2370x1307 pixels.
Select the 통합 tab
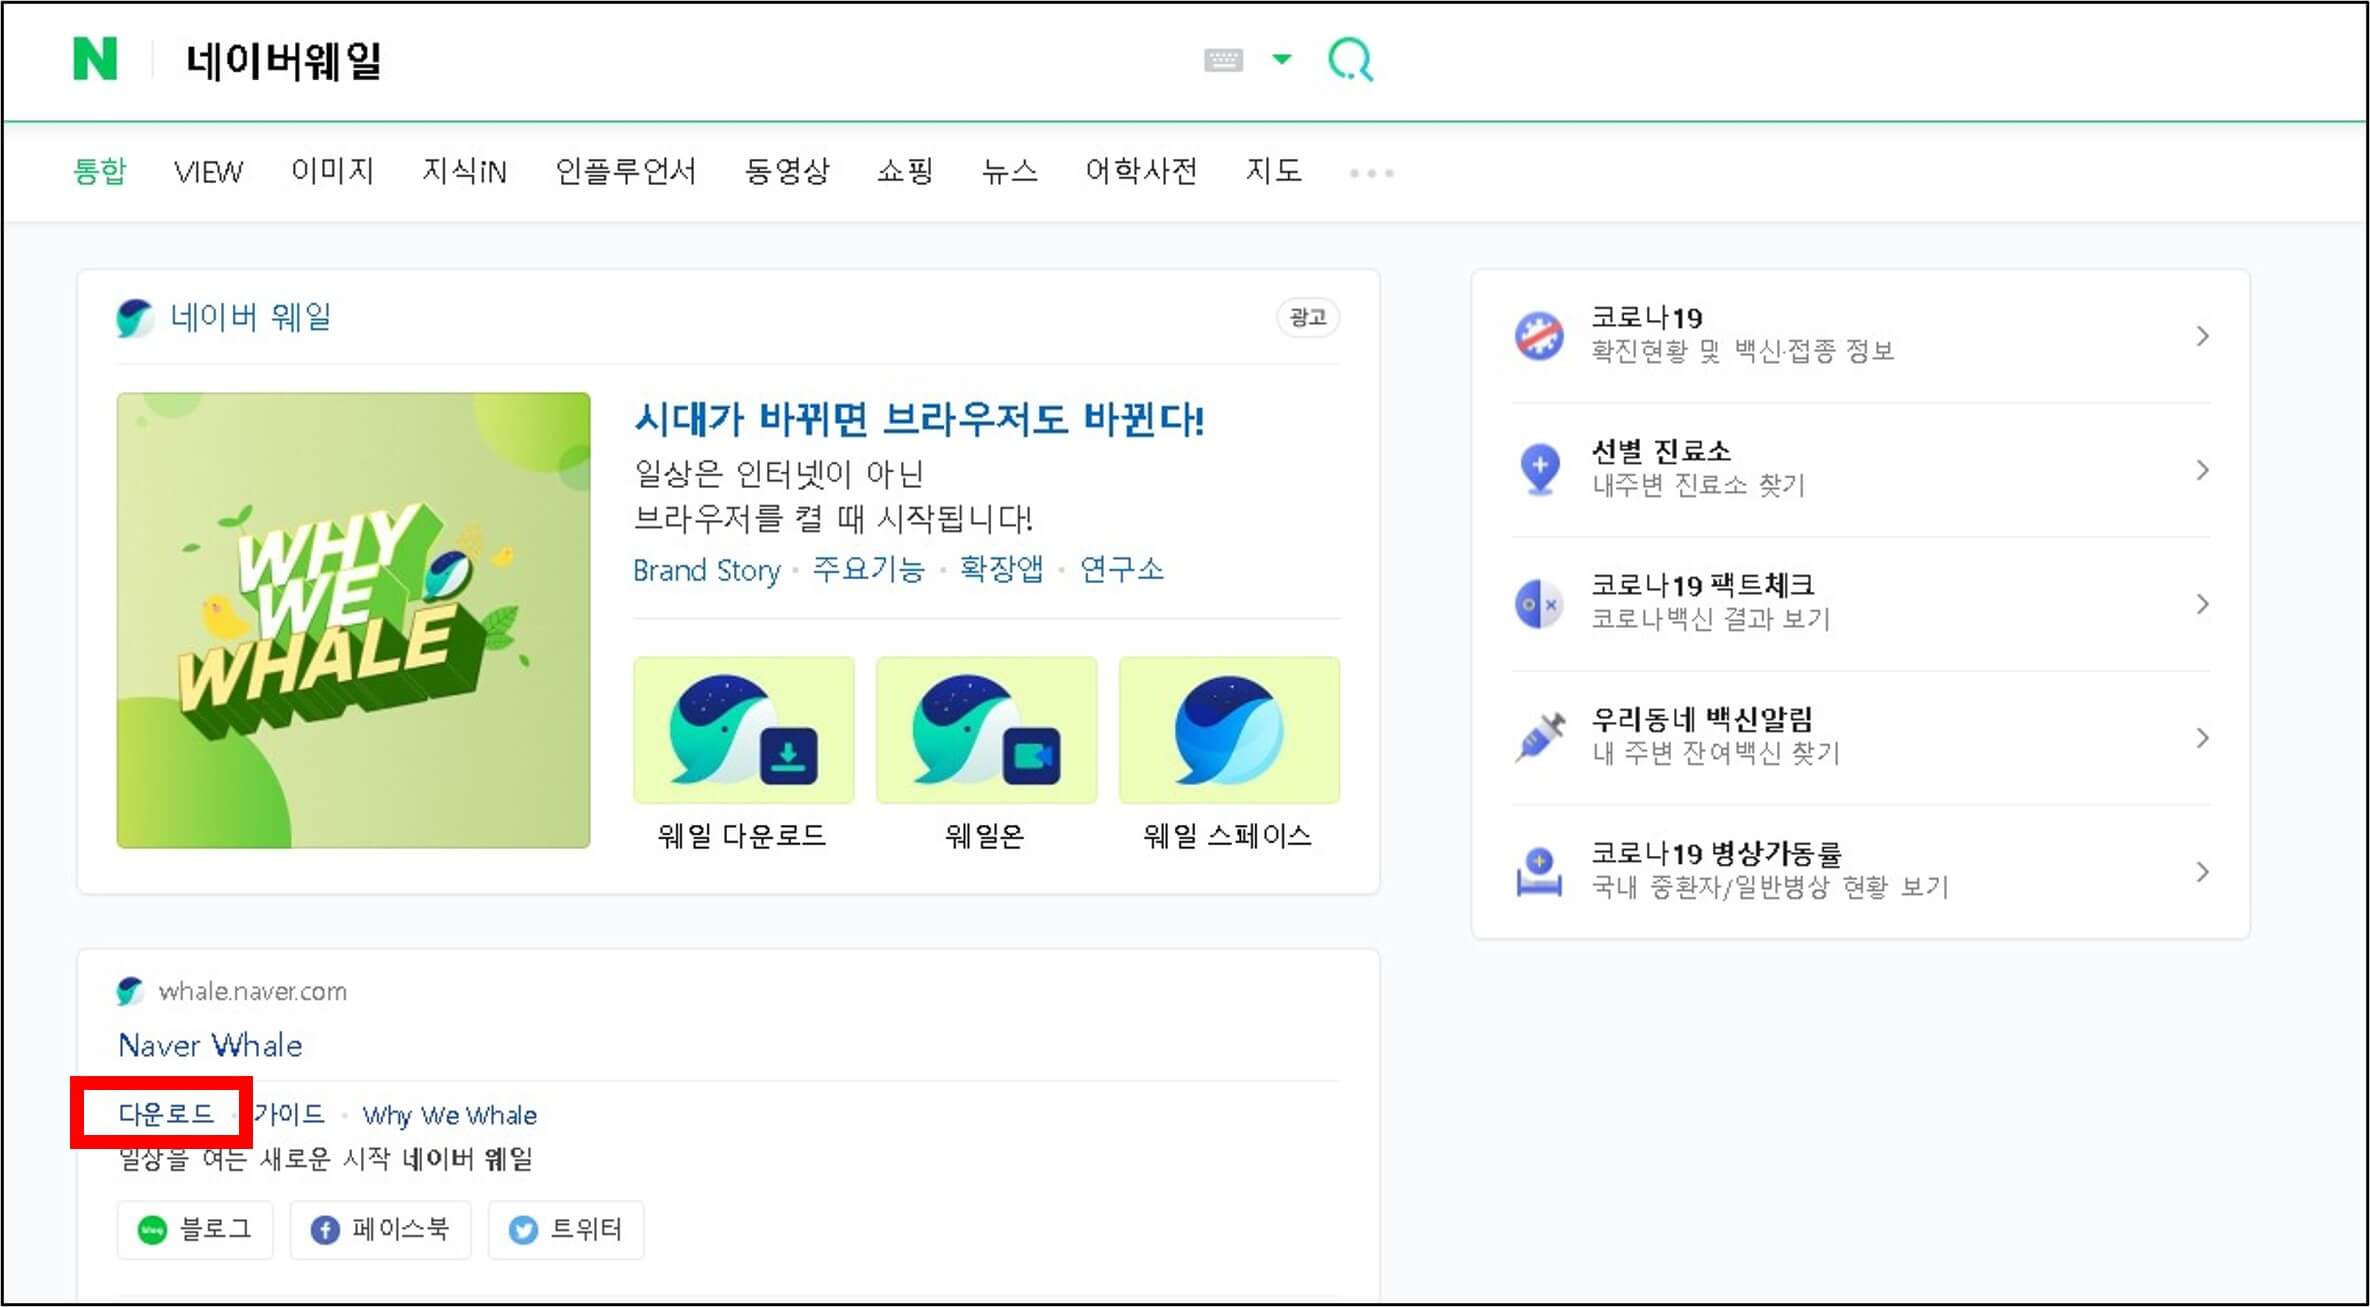click(x=100, y=171)
